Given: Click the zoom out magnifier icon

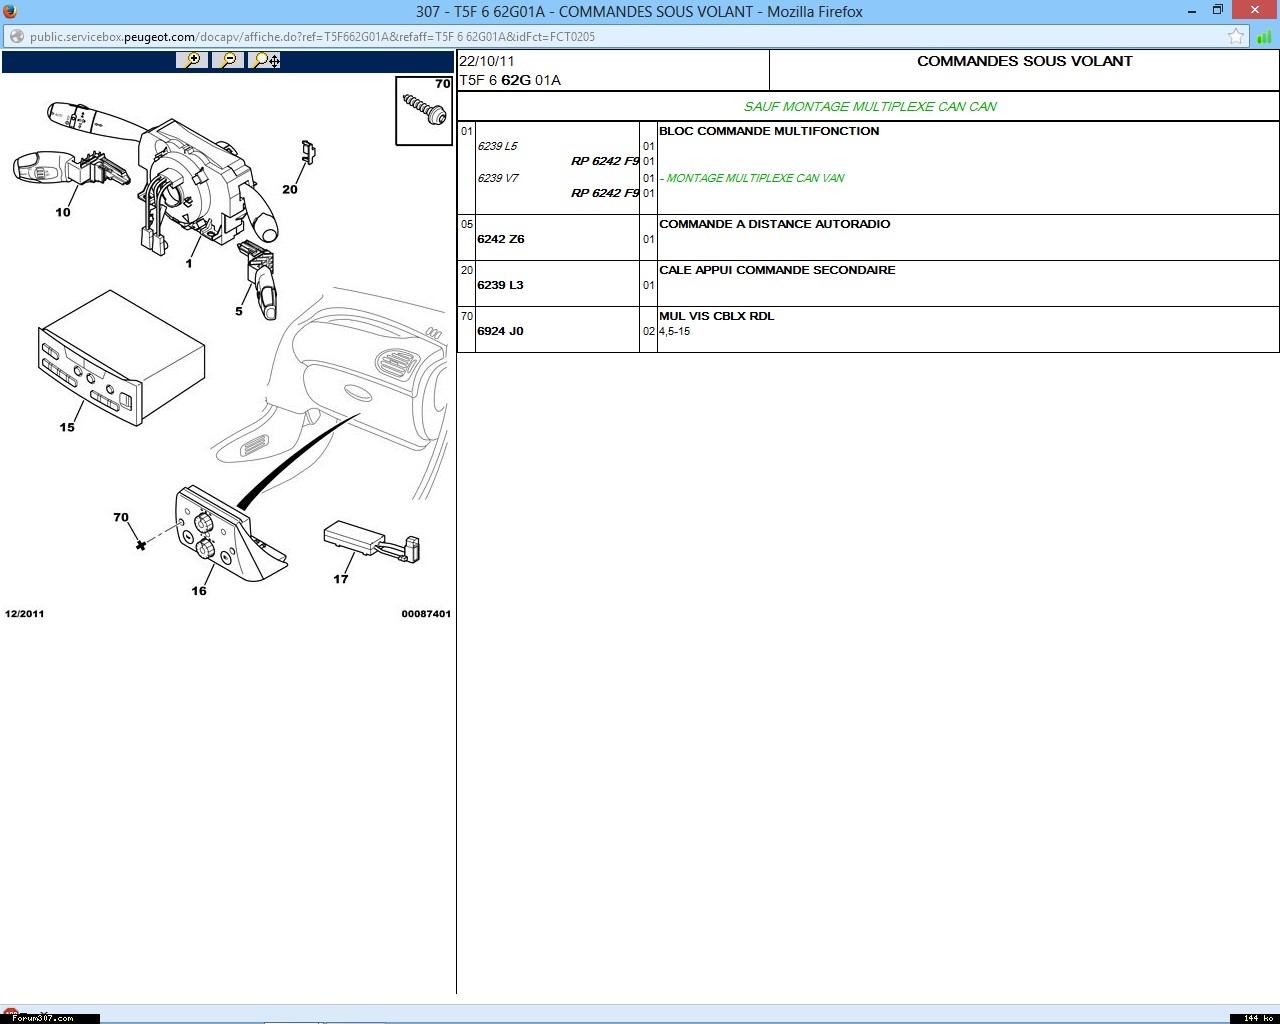Looking at the screenshot, I should point(228,60).
